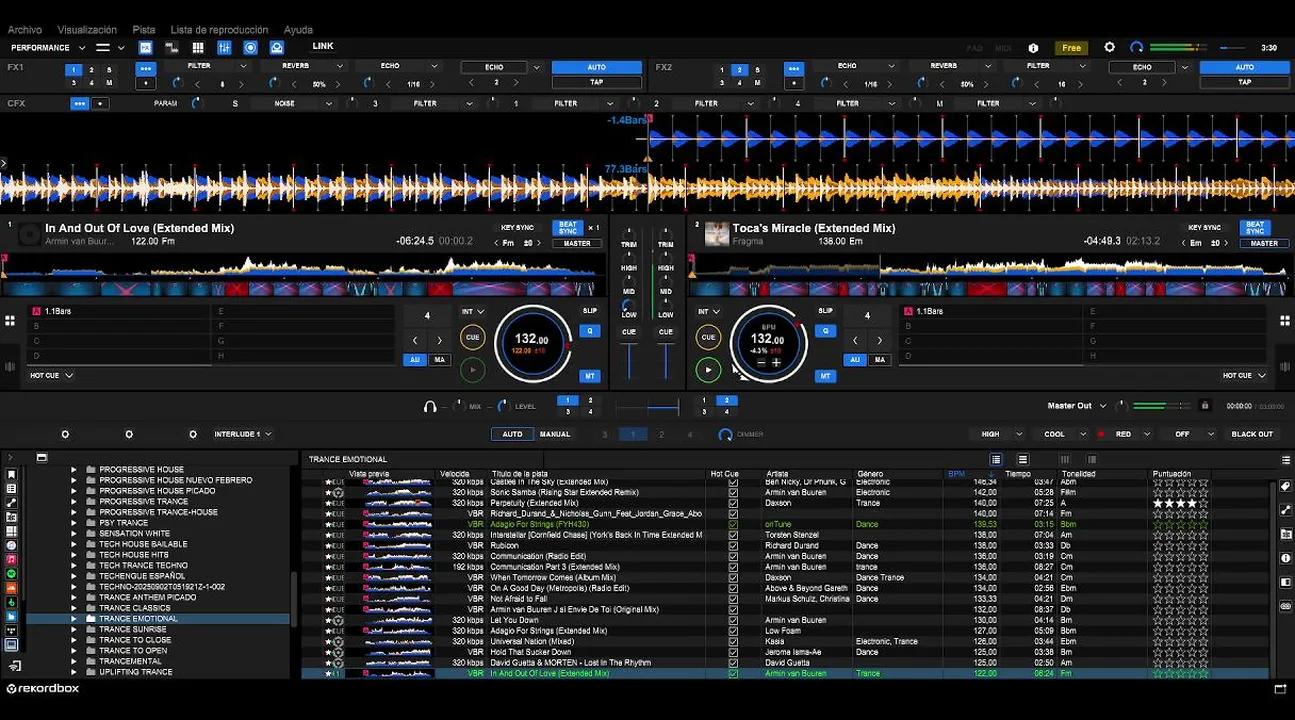Click the Play button on deck 2
The width and height of the screenshot is (1295, 720).
pos(708,370)
